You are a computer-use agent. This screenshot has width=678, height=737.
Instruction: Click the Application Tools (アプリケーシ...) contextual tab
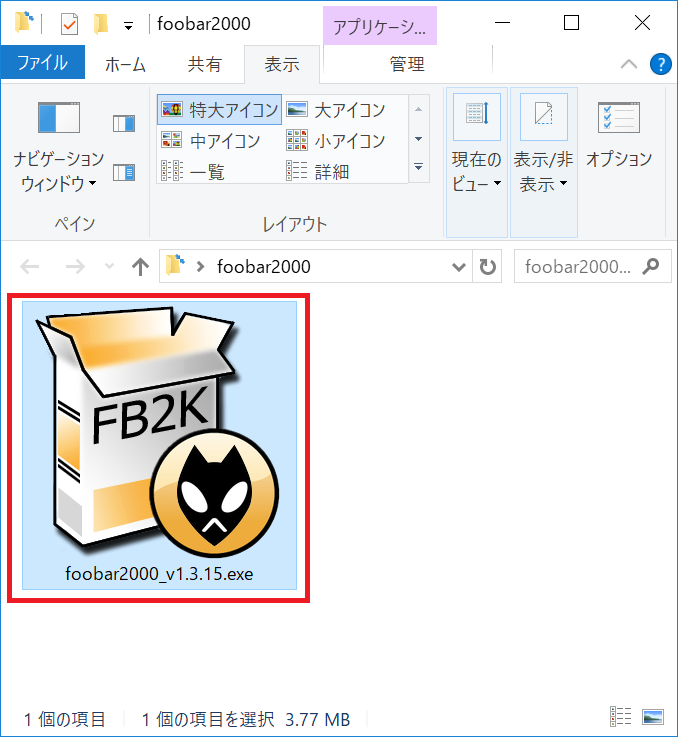[x=380, y=26]
